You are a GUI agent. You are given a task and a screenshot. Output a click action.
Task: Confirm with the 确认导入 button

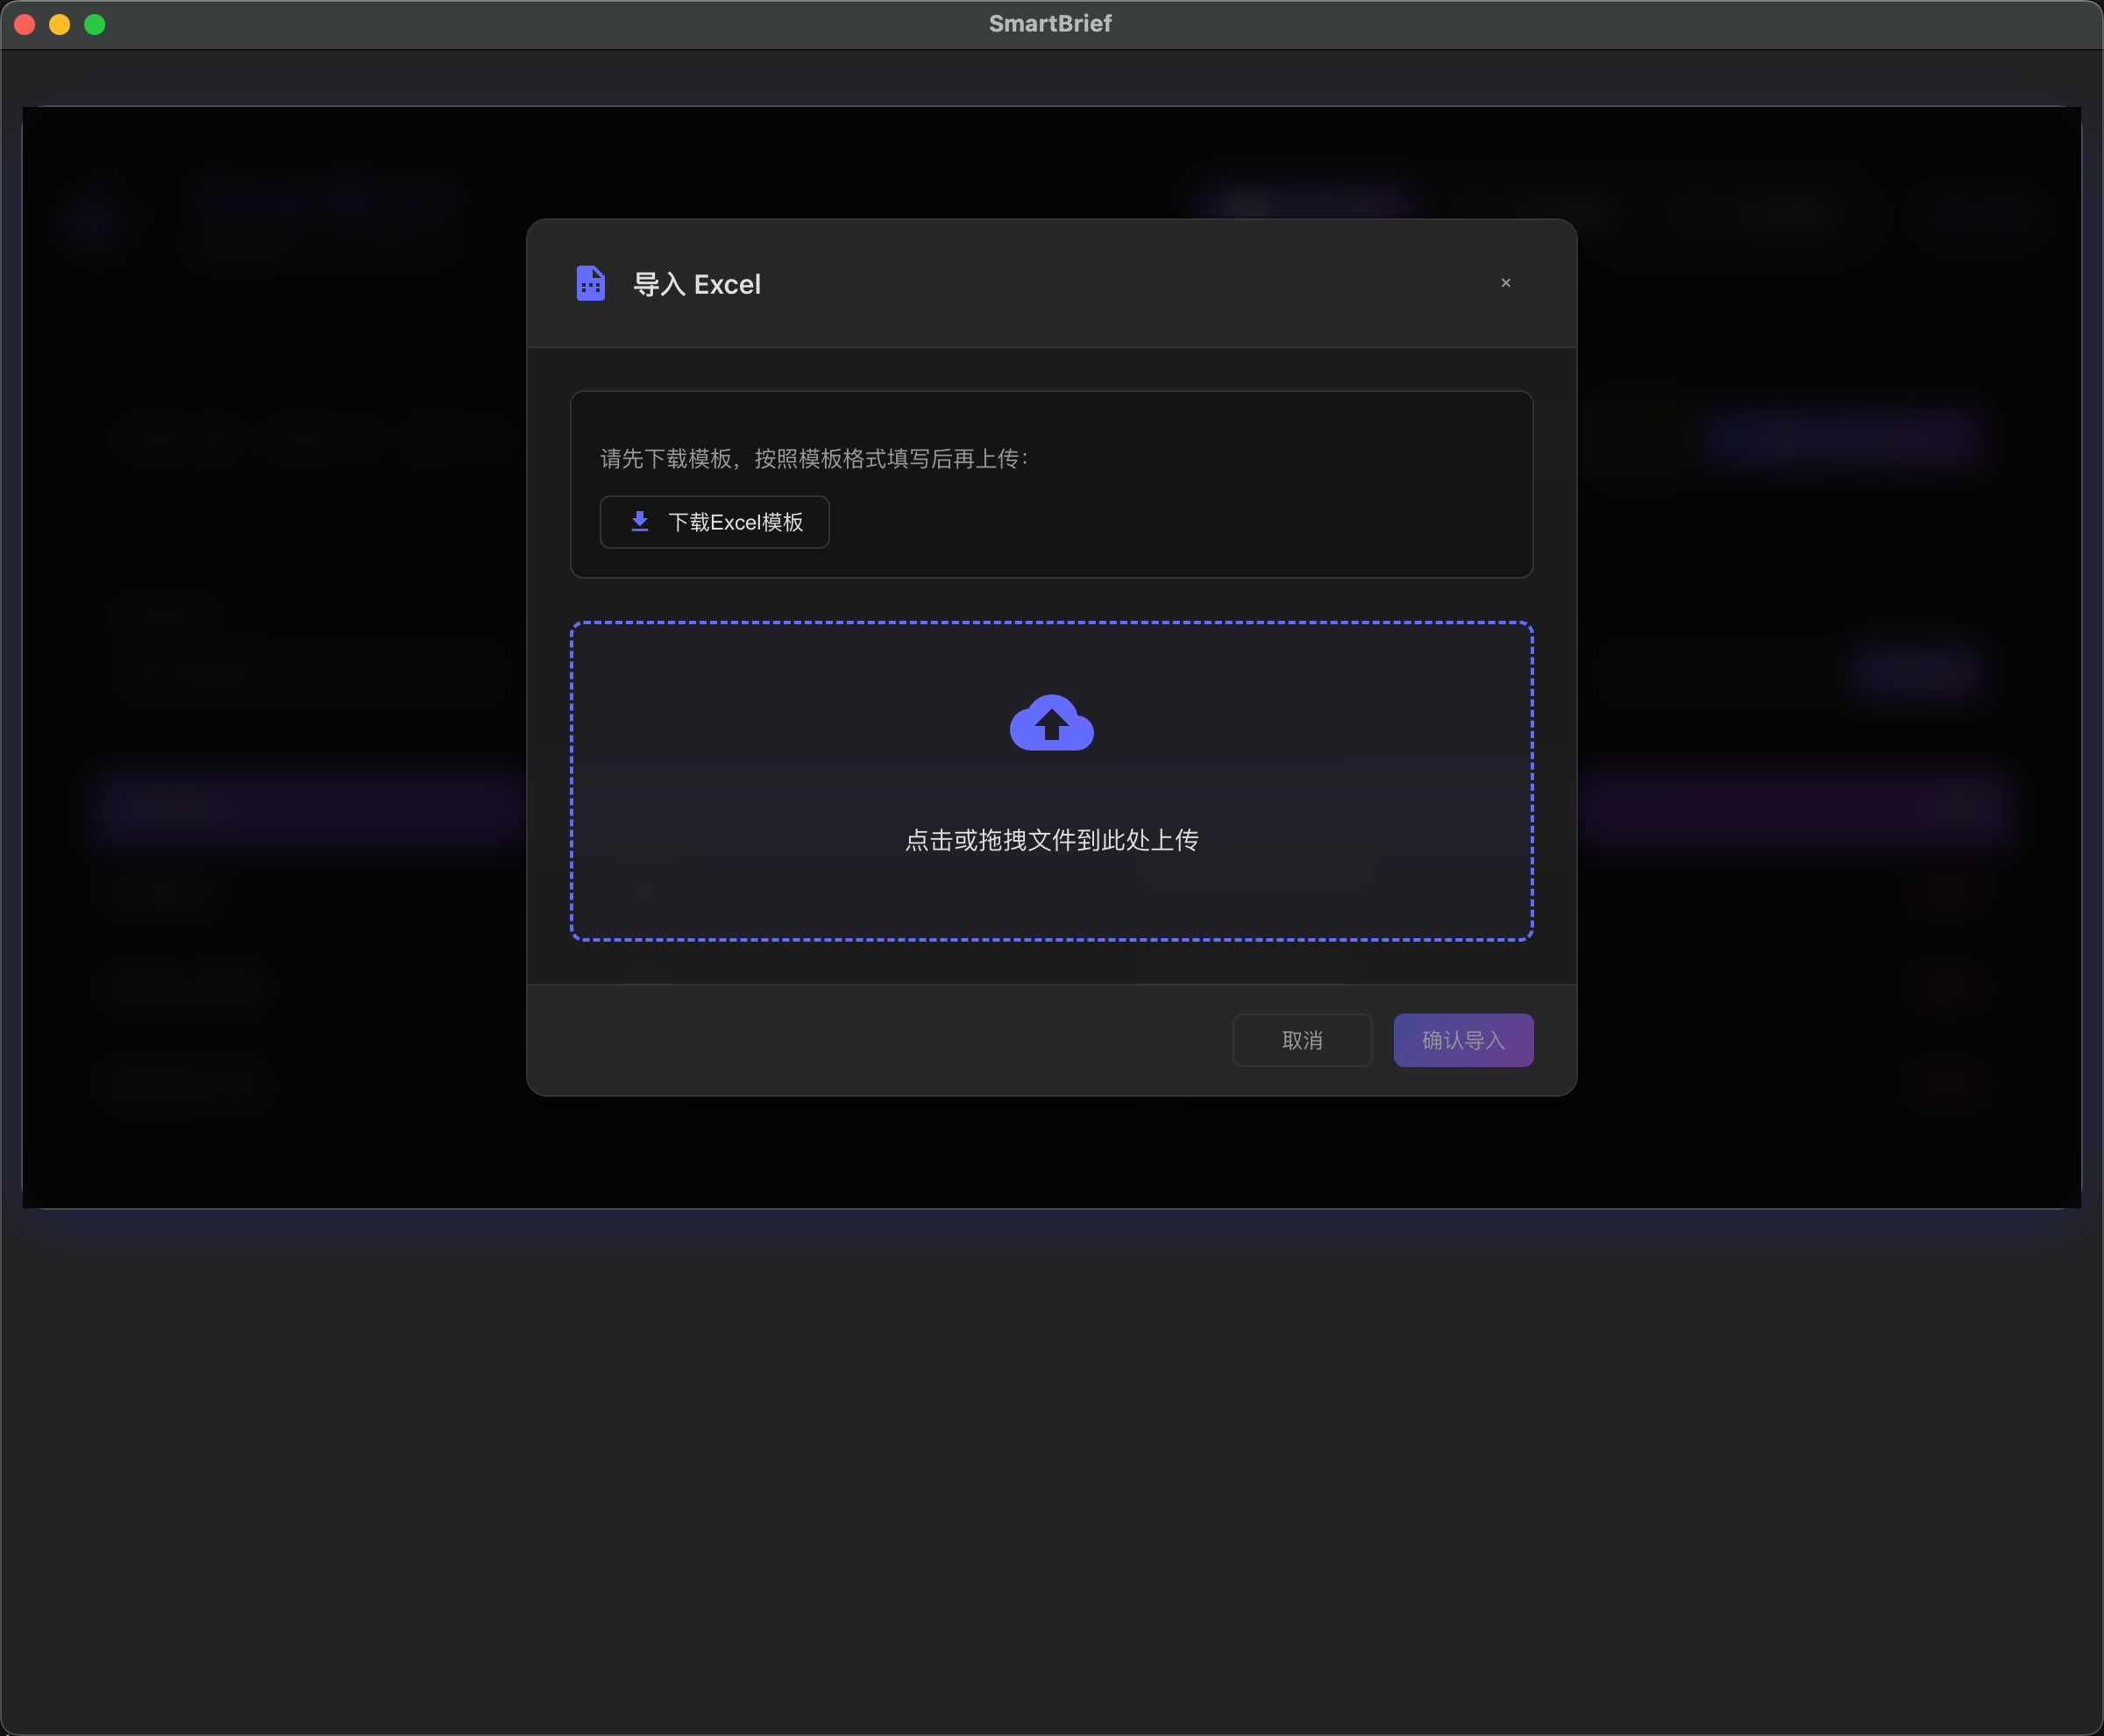click(1463, 1040)
